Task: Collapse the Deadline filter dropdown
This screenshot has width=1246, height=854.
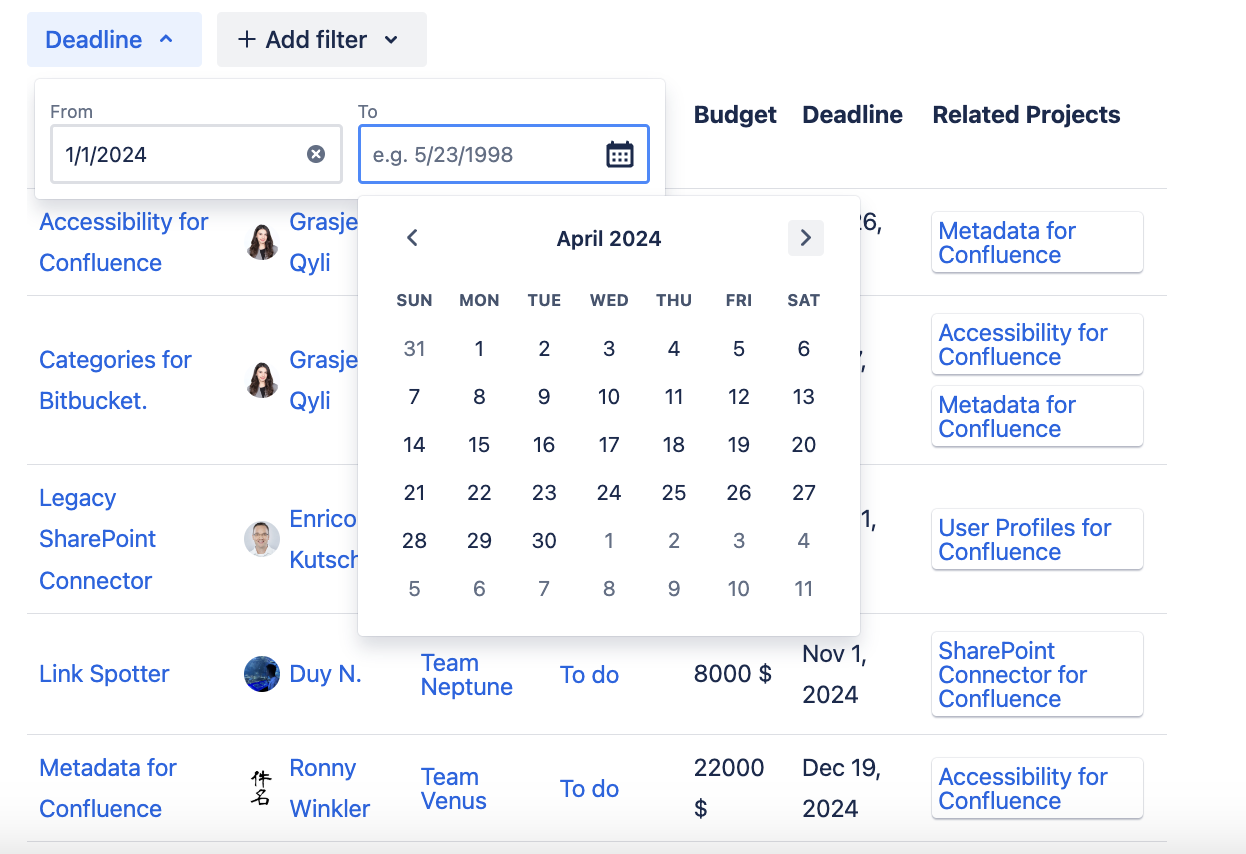Action: (x=113, y=40)
